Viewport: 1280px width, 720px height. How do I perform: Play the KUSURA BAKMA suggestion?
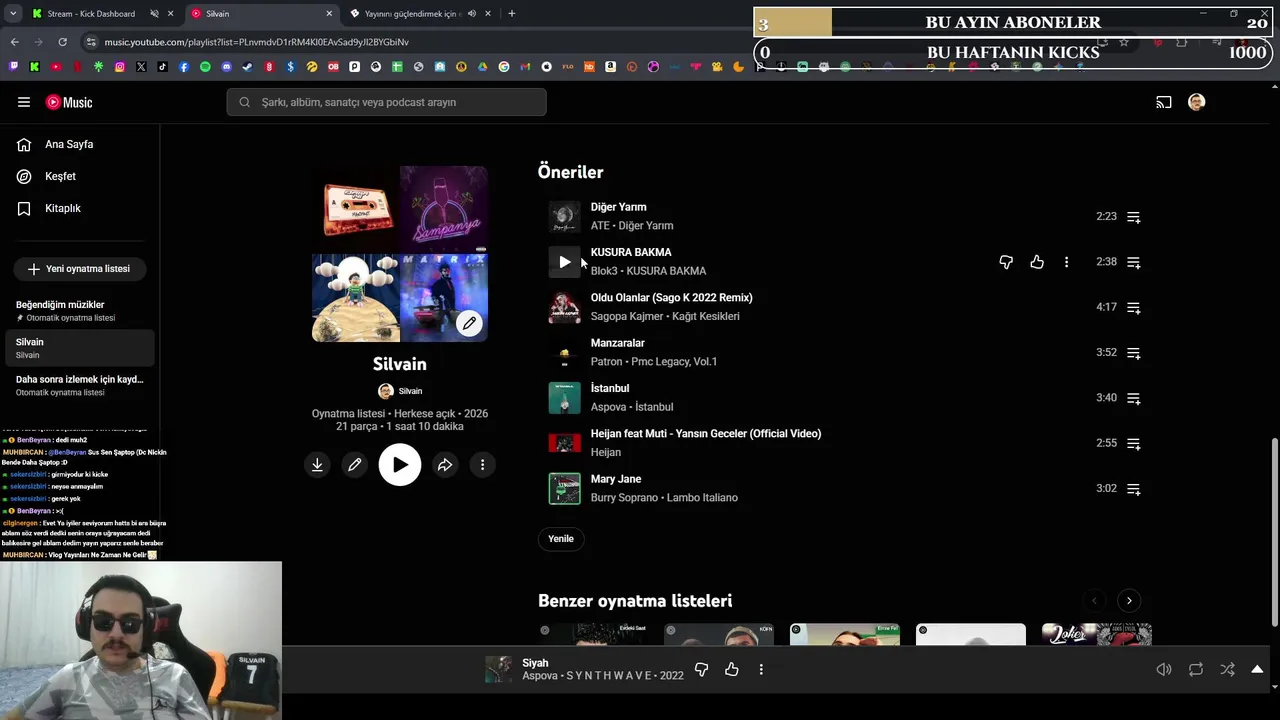pos(564,262)
